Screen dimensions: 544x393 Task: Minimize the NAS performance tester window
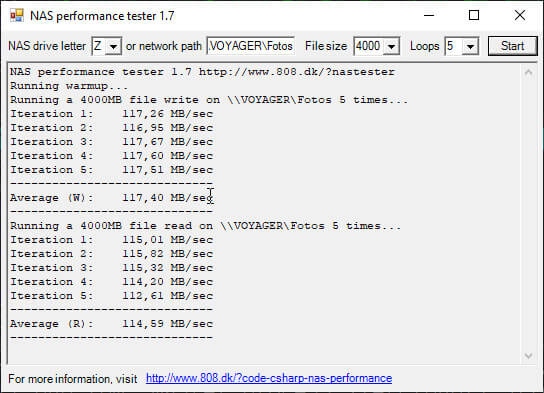(x=429, y=16)
